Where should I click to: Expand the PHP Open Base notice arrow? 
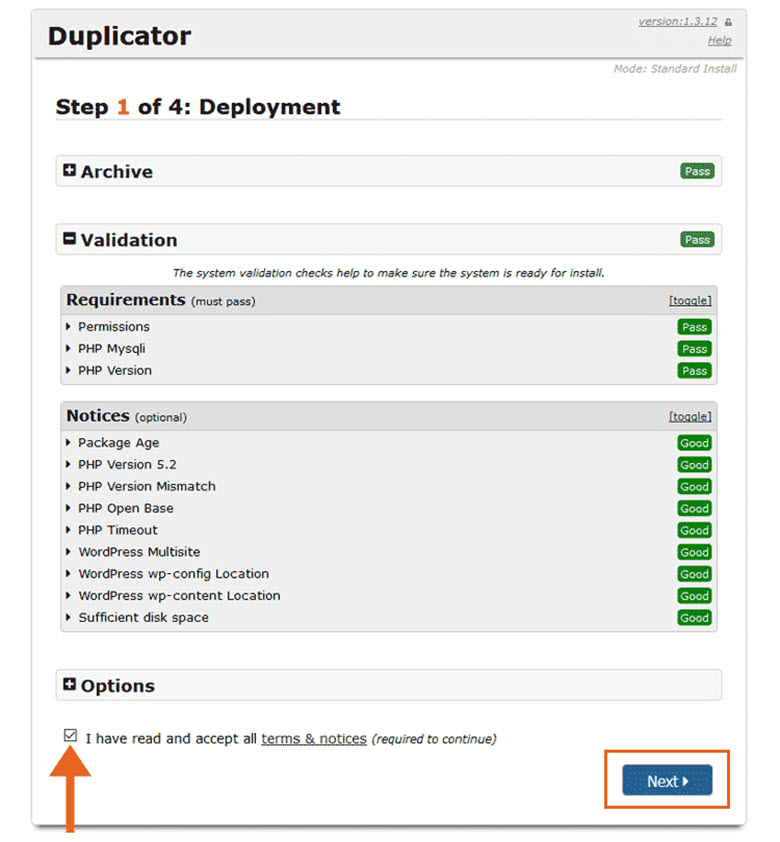68,508
